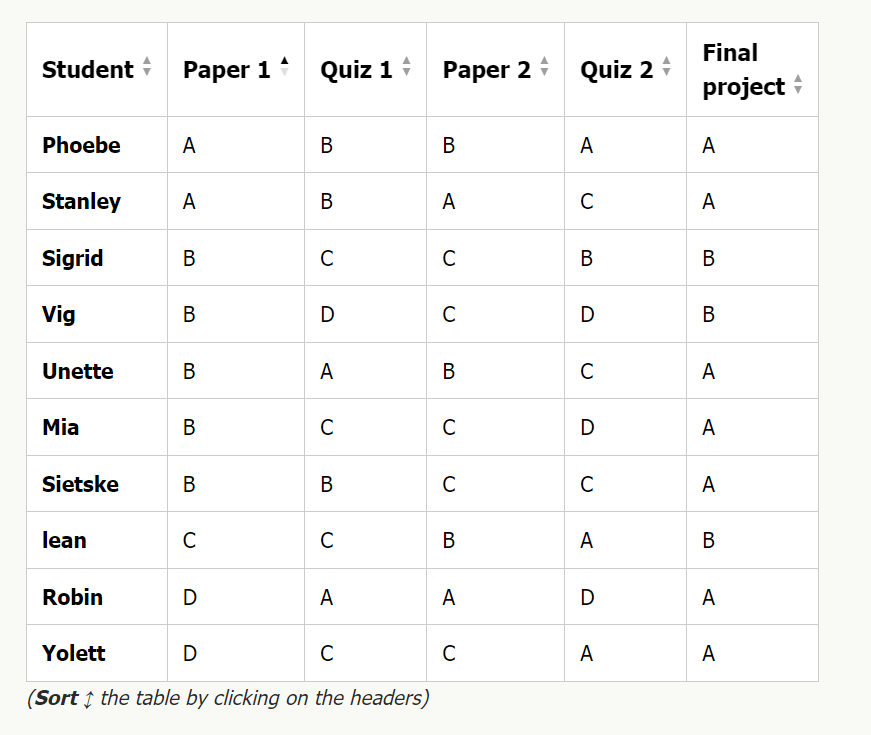Select the Sietske student name

pyautogui.click(x=80, y=484)
